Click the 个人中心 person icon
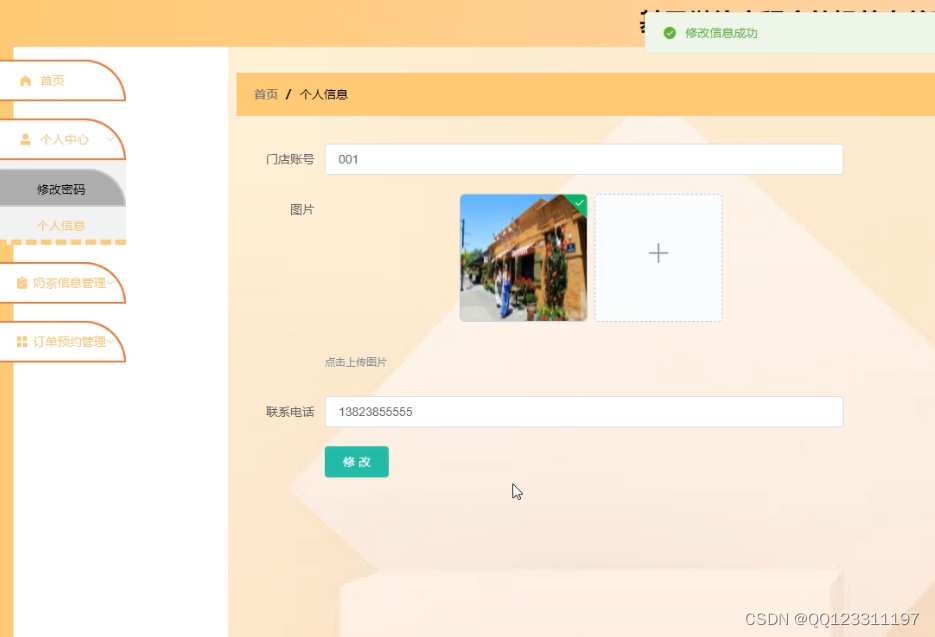Screen dimensions: 935x637 [24, 141]
